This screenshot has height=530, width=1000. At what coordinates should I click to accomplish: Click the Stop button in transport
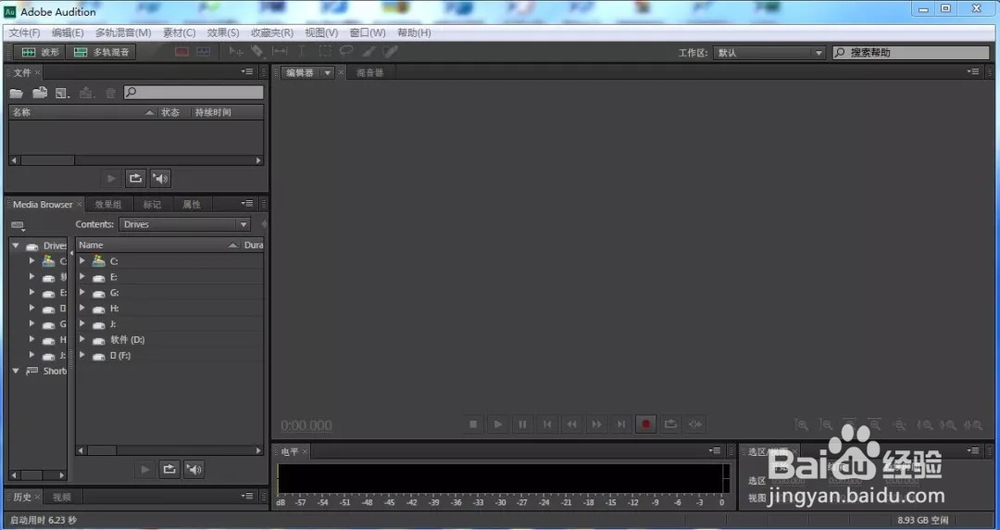coord(473,424)
